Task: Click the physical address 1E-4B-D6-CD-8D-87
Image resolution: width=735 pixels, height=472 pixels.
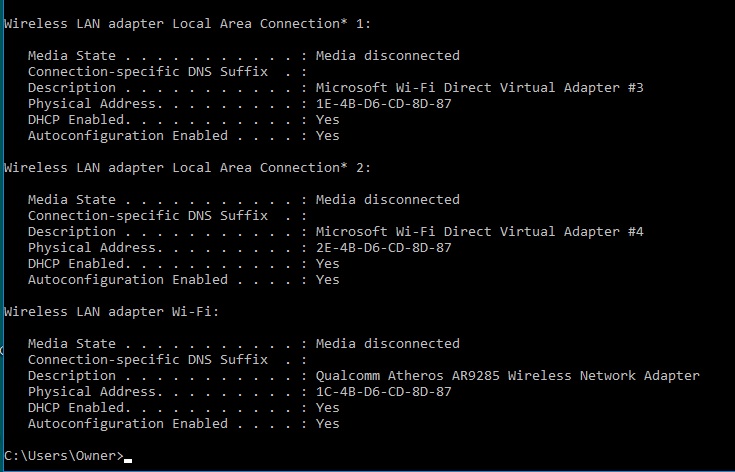Action: tap(383, 103)
